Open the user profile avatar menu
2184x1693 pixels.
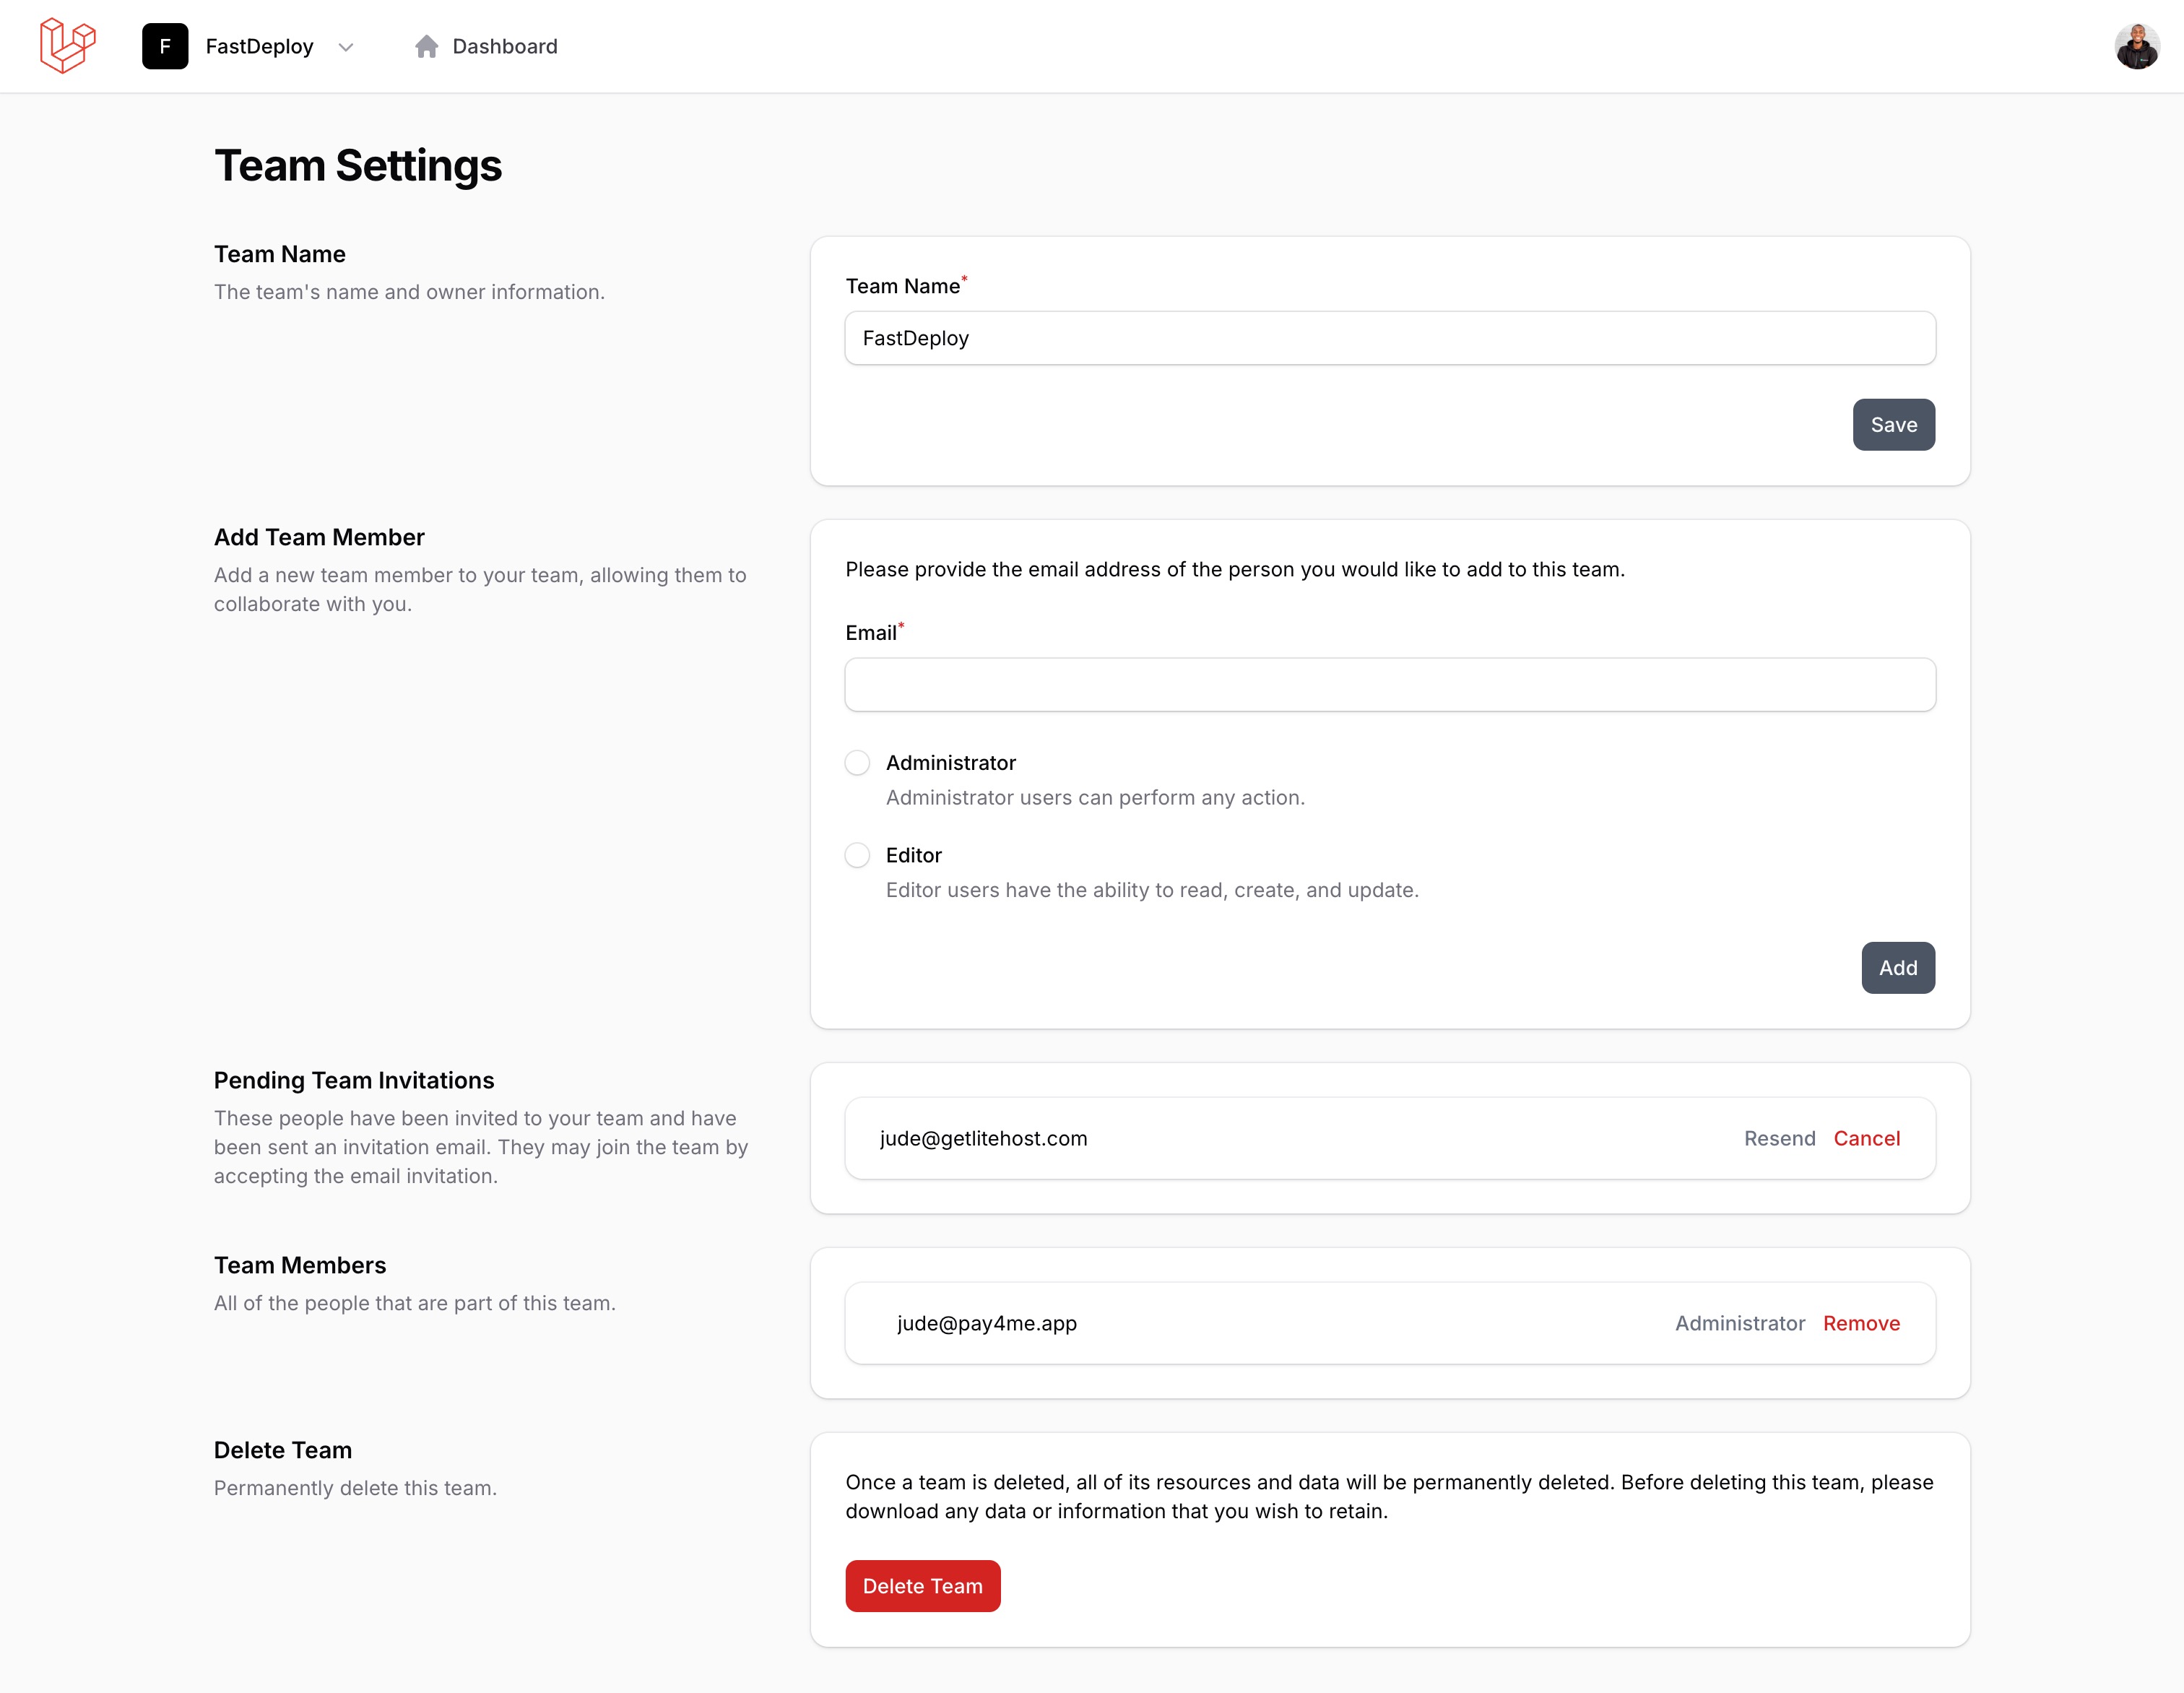coord(2136,46)
